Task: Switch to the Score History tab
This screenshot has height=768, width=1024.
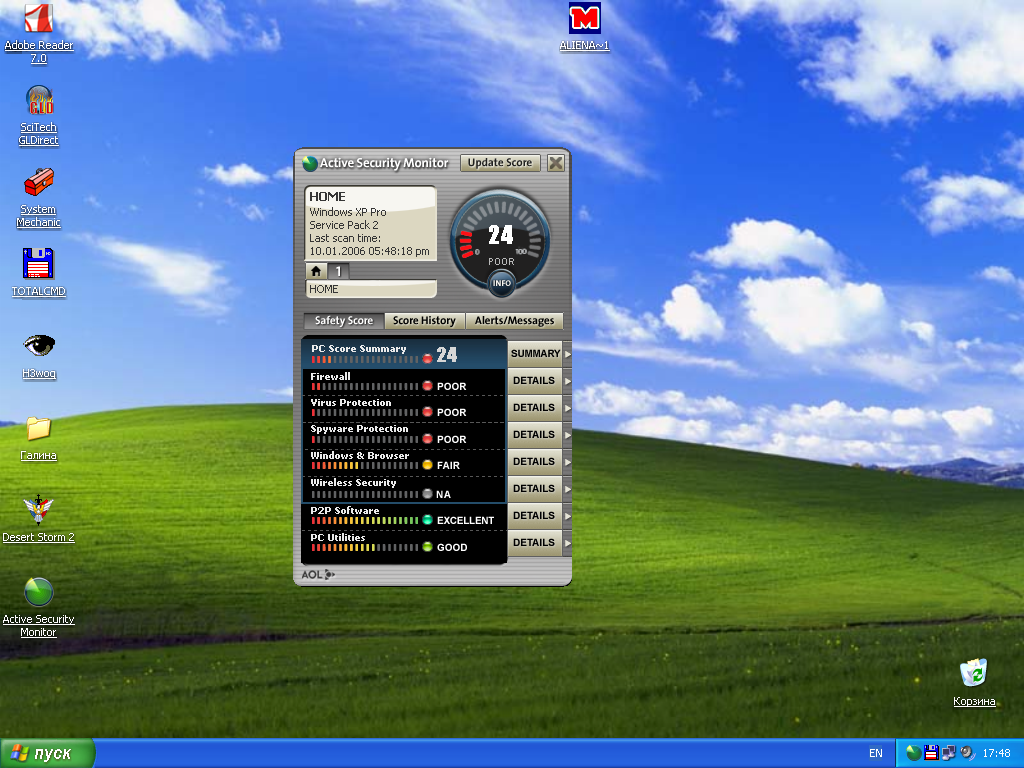Action: (424, 321)
